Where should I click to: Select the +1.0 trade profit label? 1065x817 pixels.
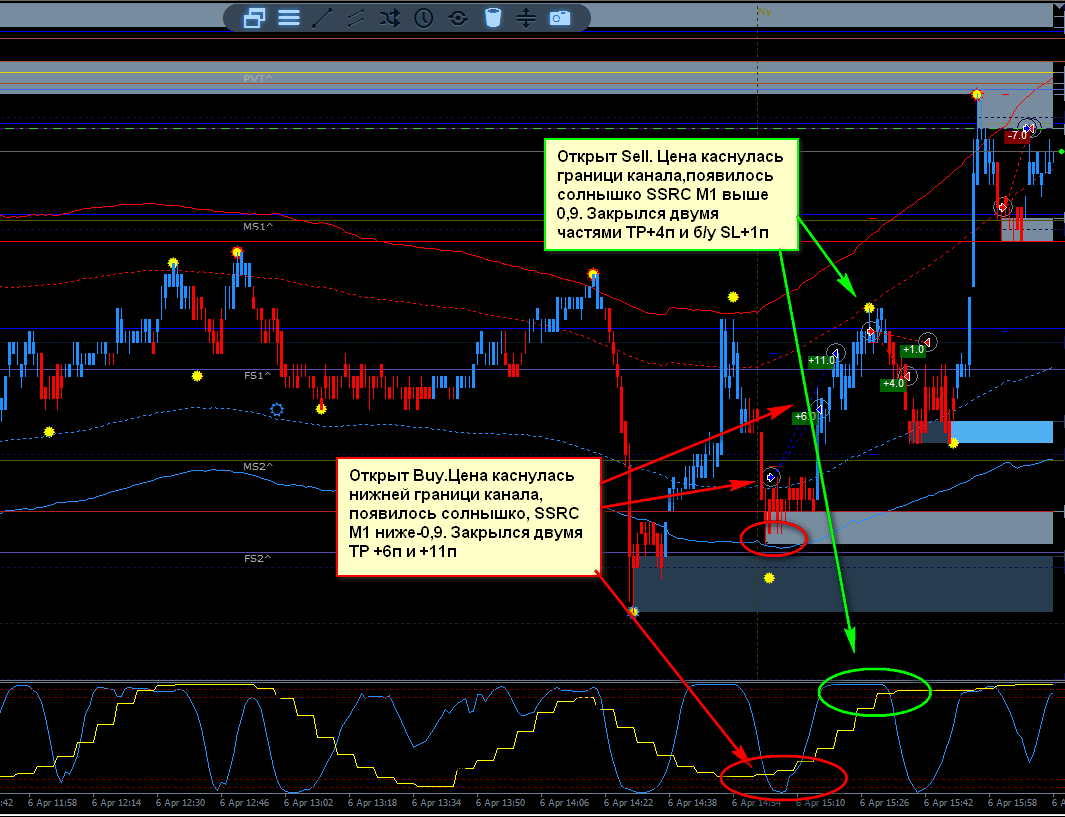click(913, 350)
